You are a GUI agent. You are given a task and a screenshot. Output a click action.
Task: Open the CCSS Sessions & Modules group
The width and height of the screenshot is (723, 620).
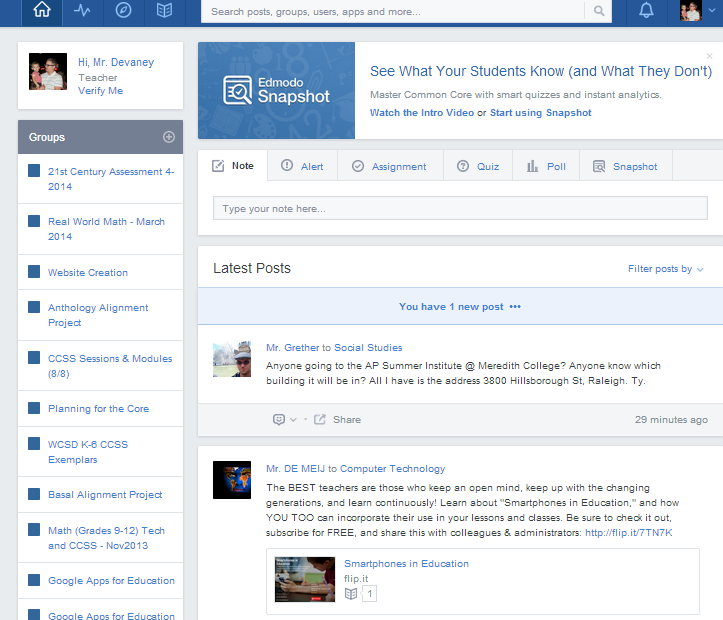(x=110, y=366)
